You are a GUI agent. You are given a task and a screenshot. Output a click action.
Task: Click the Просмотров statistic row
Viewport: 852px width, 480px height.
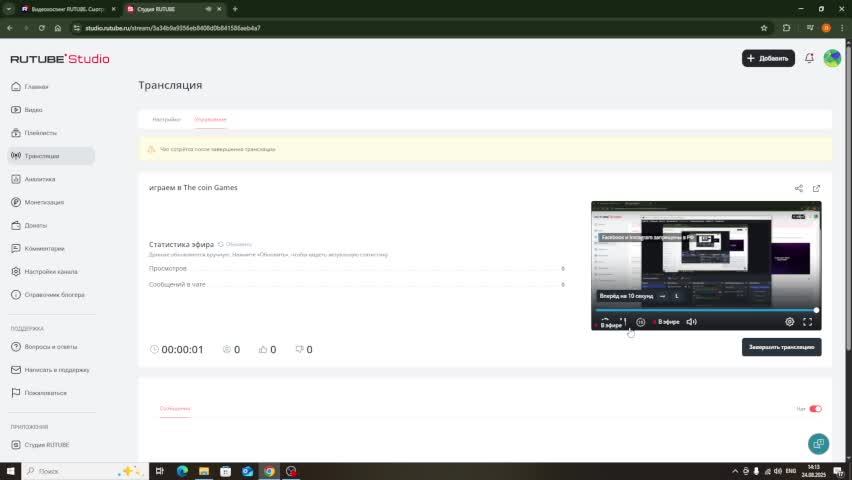point(356,269)
